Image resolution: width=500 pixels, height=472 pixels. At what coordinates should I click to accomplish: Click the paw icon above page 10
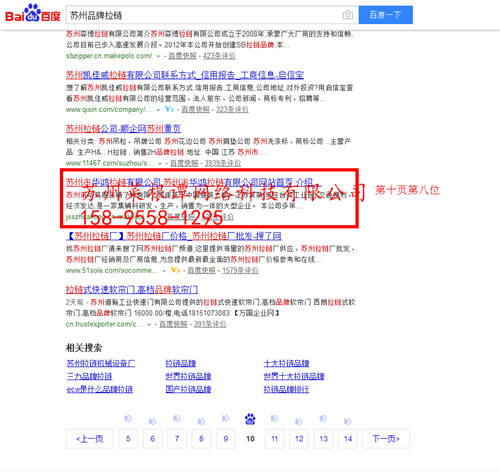click(250, 419)
